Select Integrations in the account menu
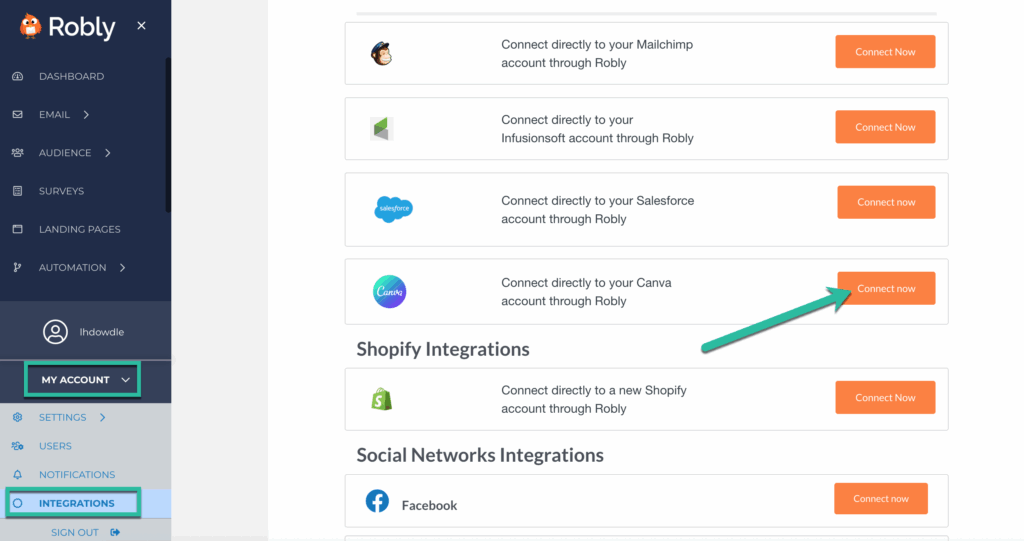The width and height of the screenshot is (1024, 541). pos(76,503)
